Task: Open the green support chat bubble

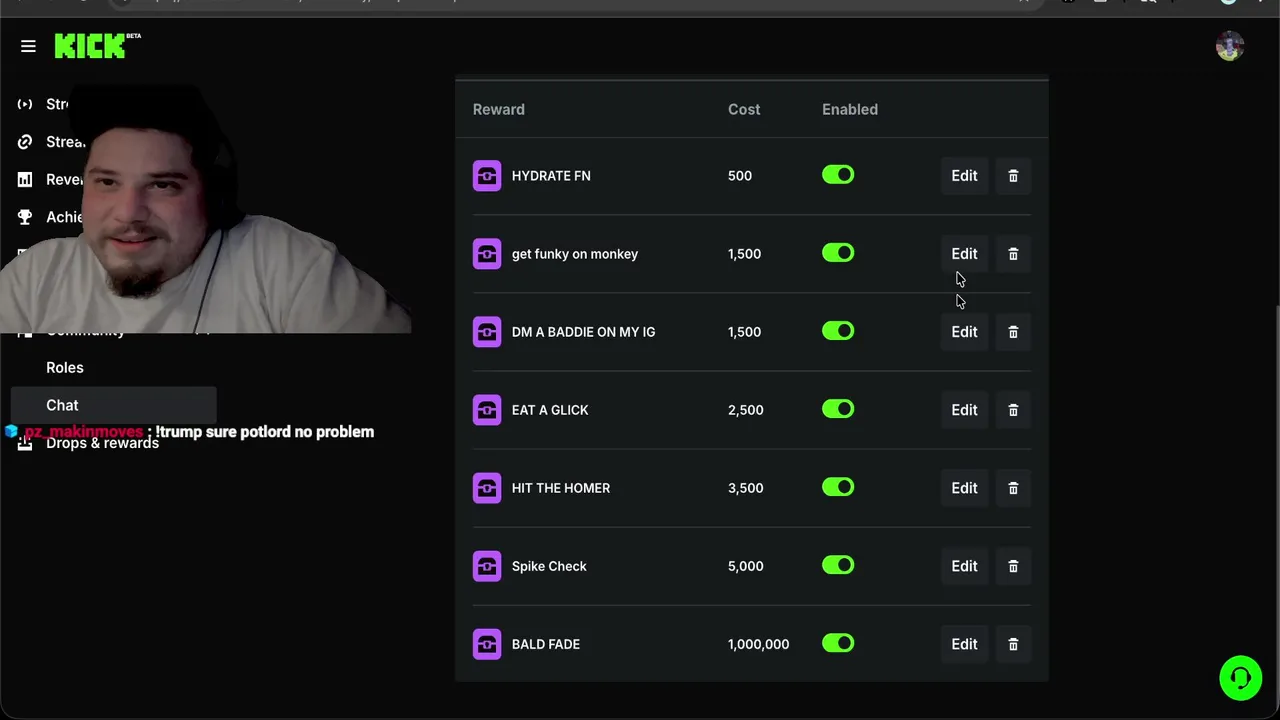Action: pyautogui.click(x=1240, y=678)
